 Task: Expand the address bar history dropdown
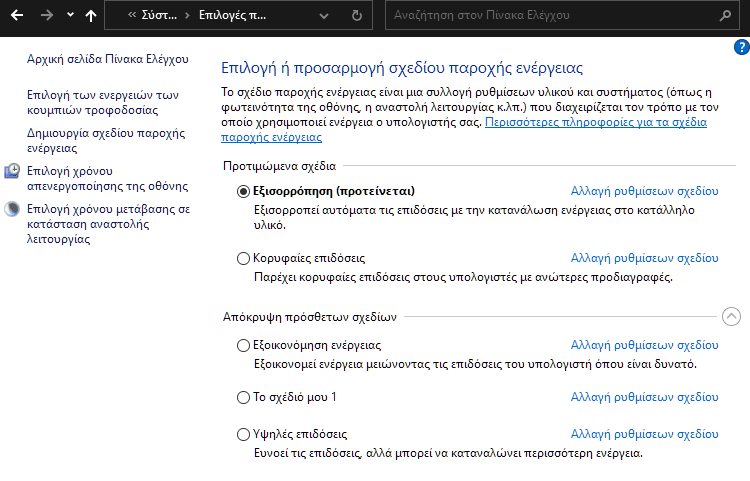point(324,16)
